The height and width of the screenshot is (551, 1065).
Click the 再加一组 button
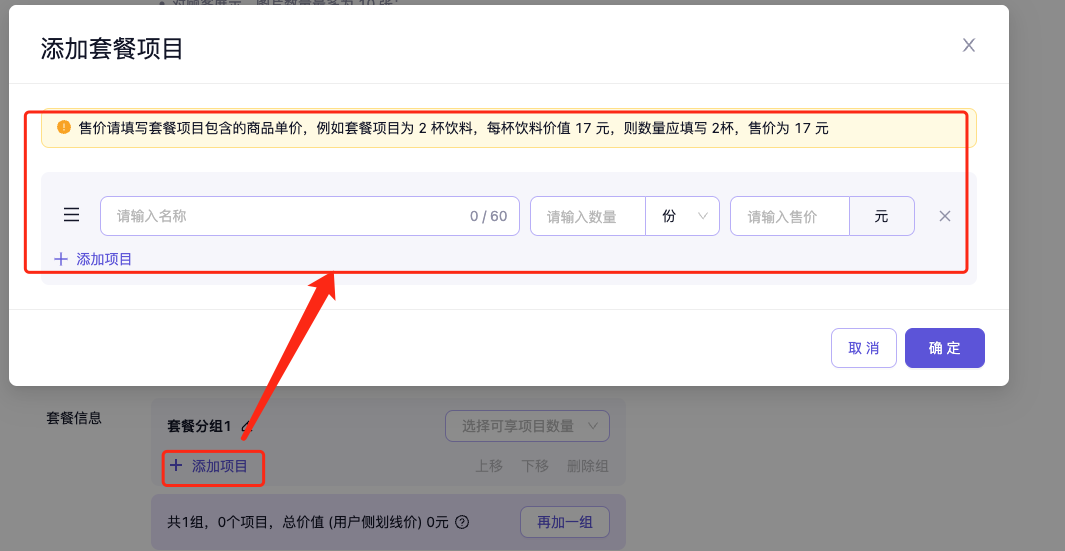(564, 522)
